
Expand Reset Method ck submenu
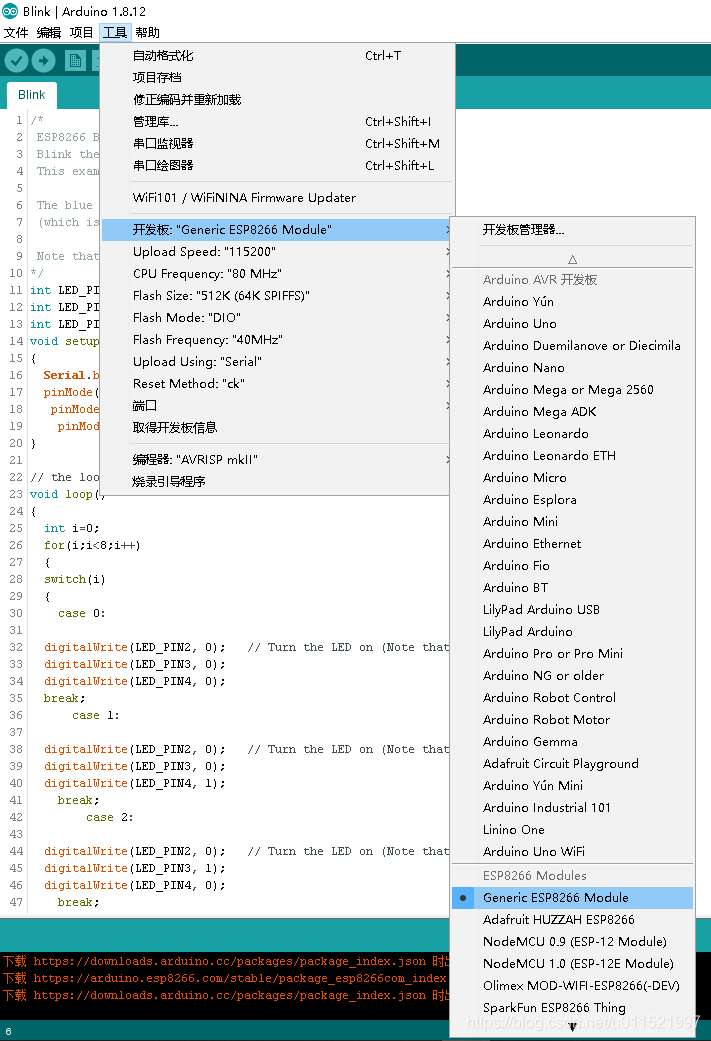[x=277, y=383]
